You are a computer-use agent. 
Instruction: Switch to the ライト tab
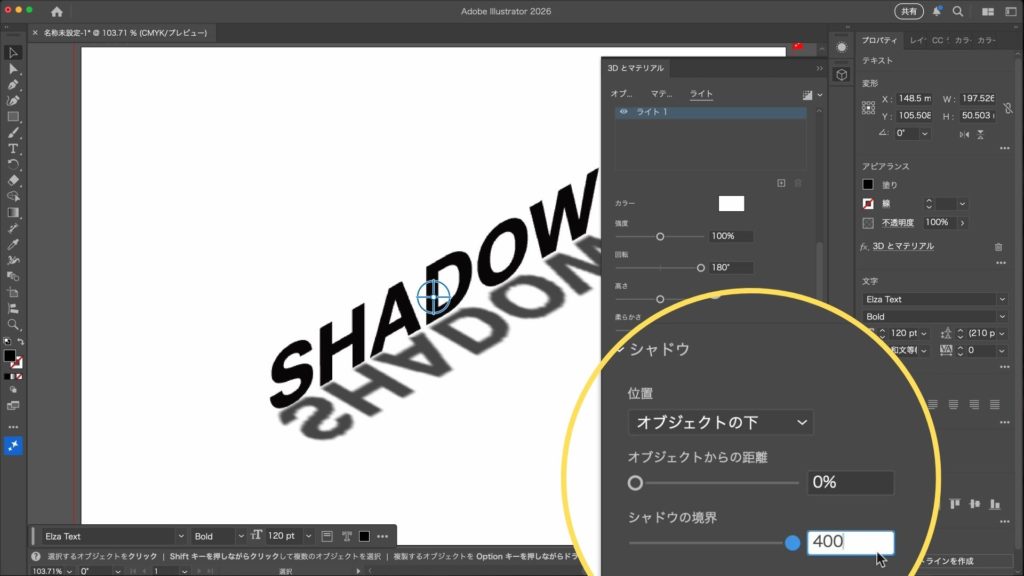click(702, 94)
